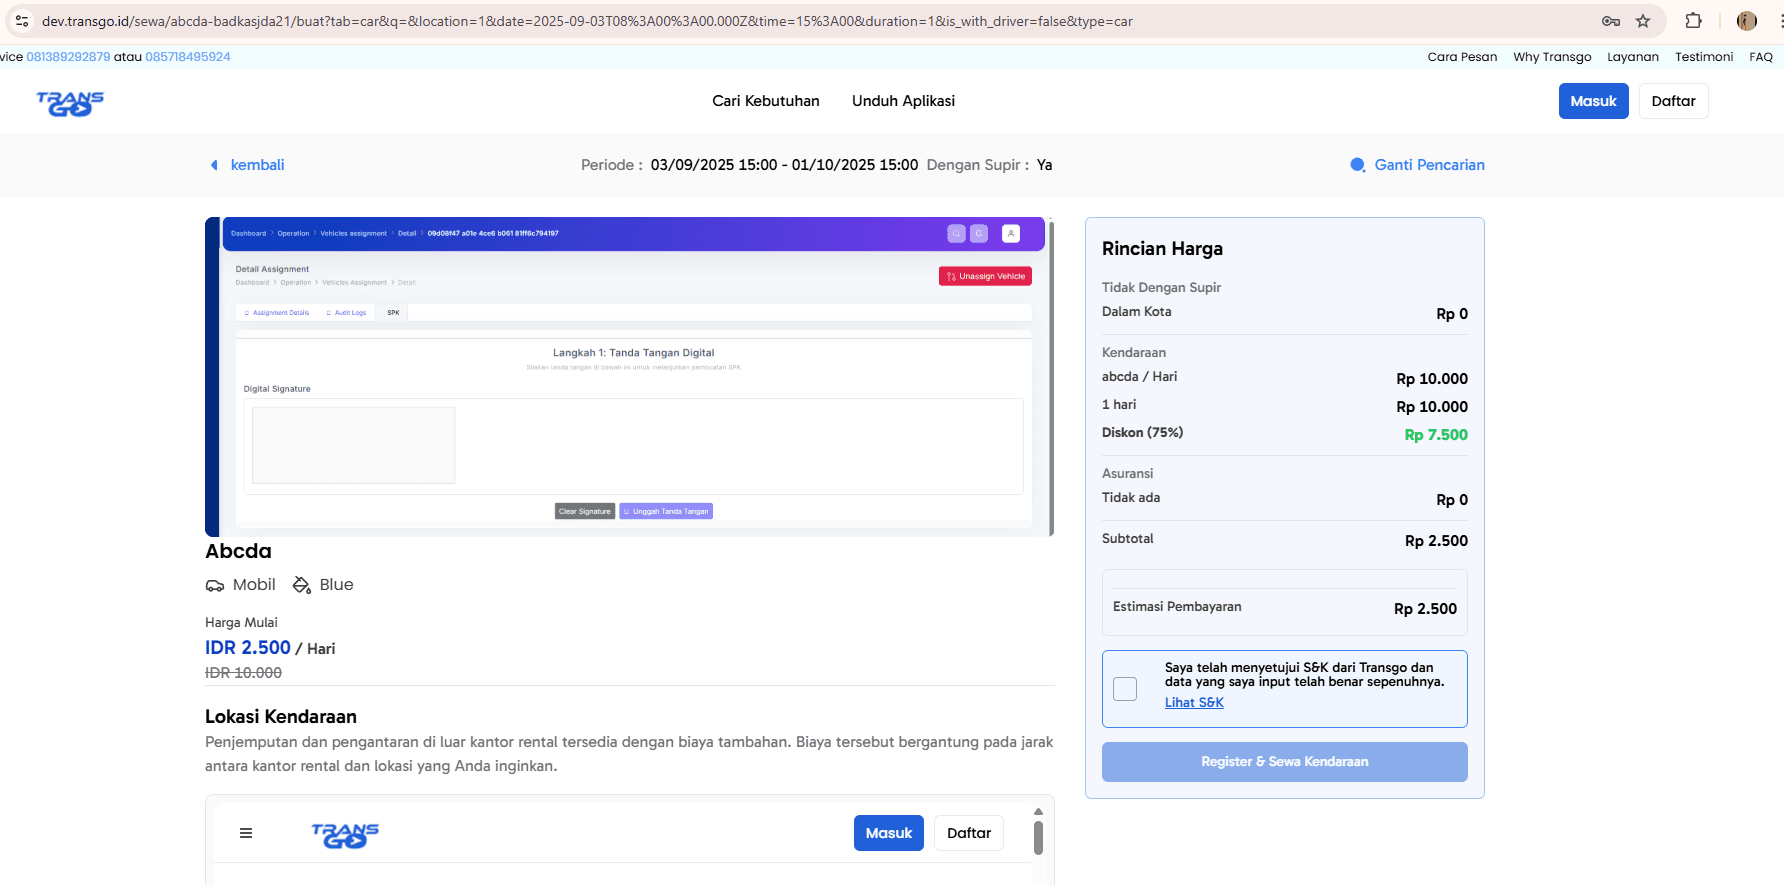This screenshot has height=885, width=1784.
Task: Open the Cari Kebutuhan menu
Action: pos(766,101)
